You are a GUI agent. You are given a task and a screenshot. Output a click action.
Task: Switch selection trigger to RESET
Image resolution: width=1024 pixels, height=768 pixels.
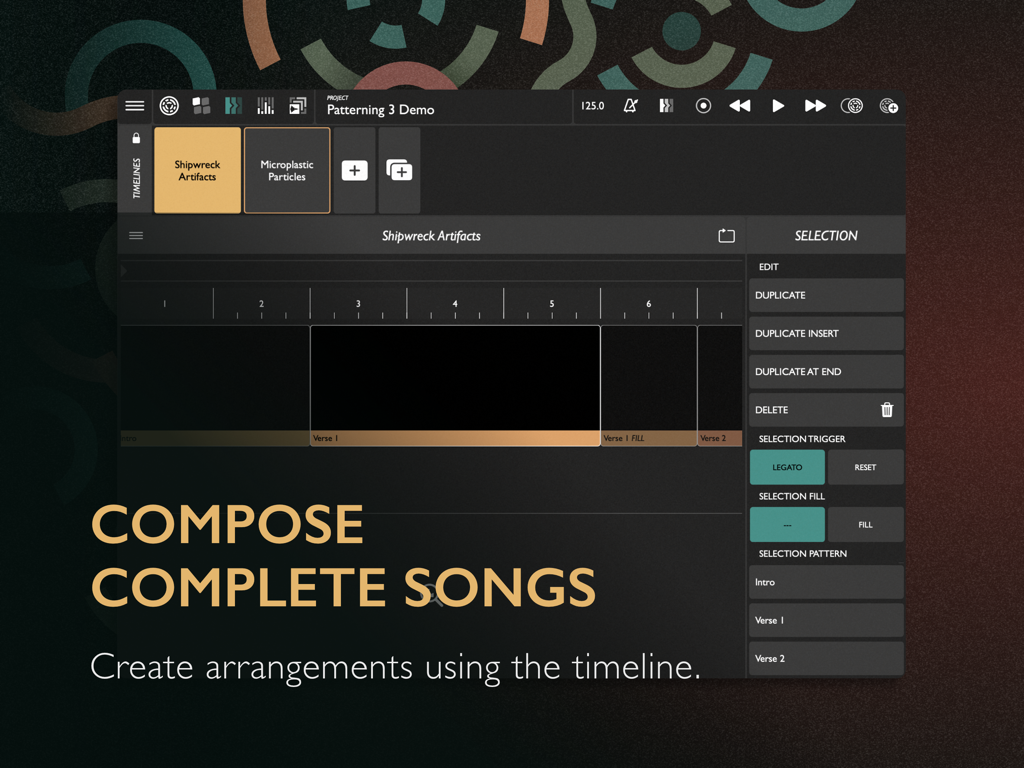point(865,467)
